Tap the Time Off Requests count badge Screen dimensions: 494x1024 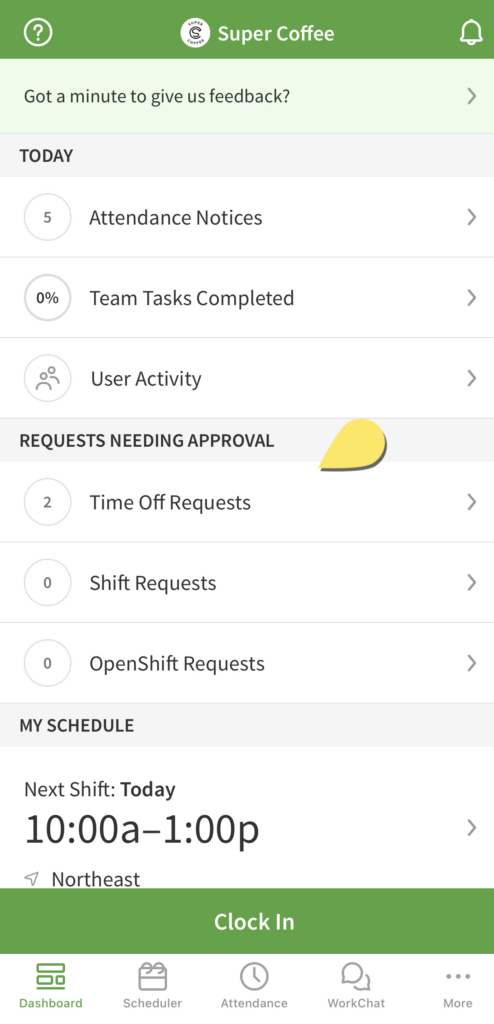click(x=47, y=502)
